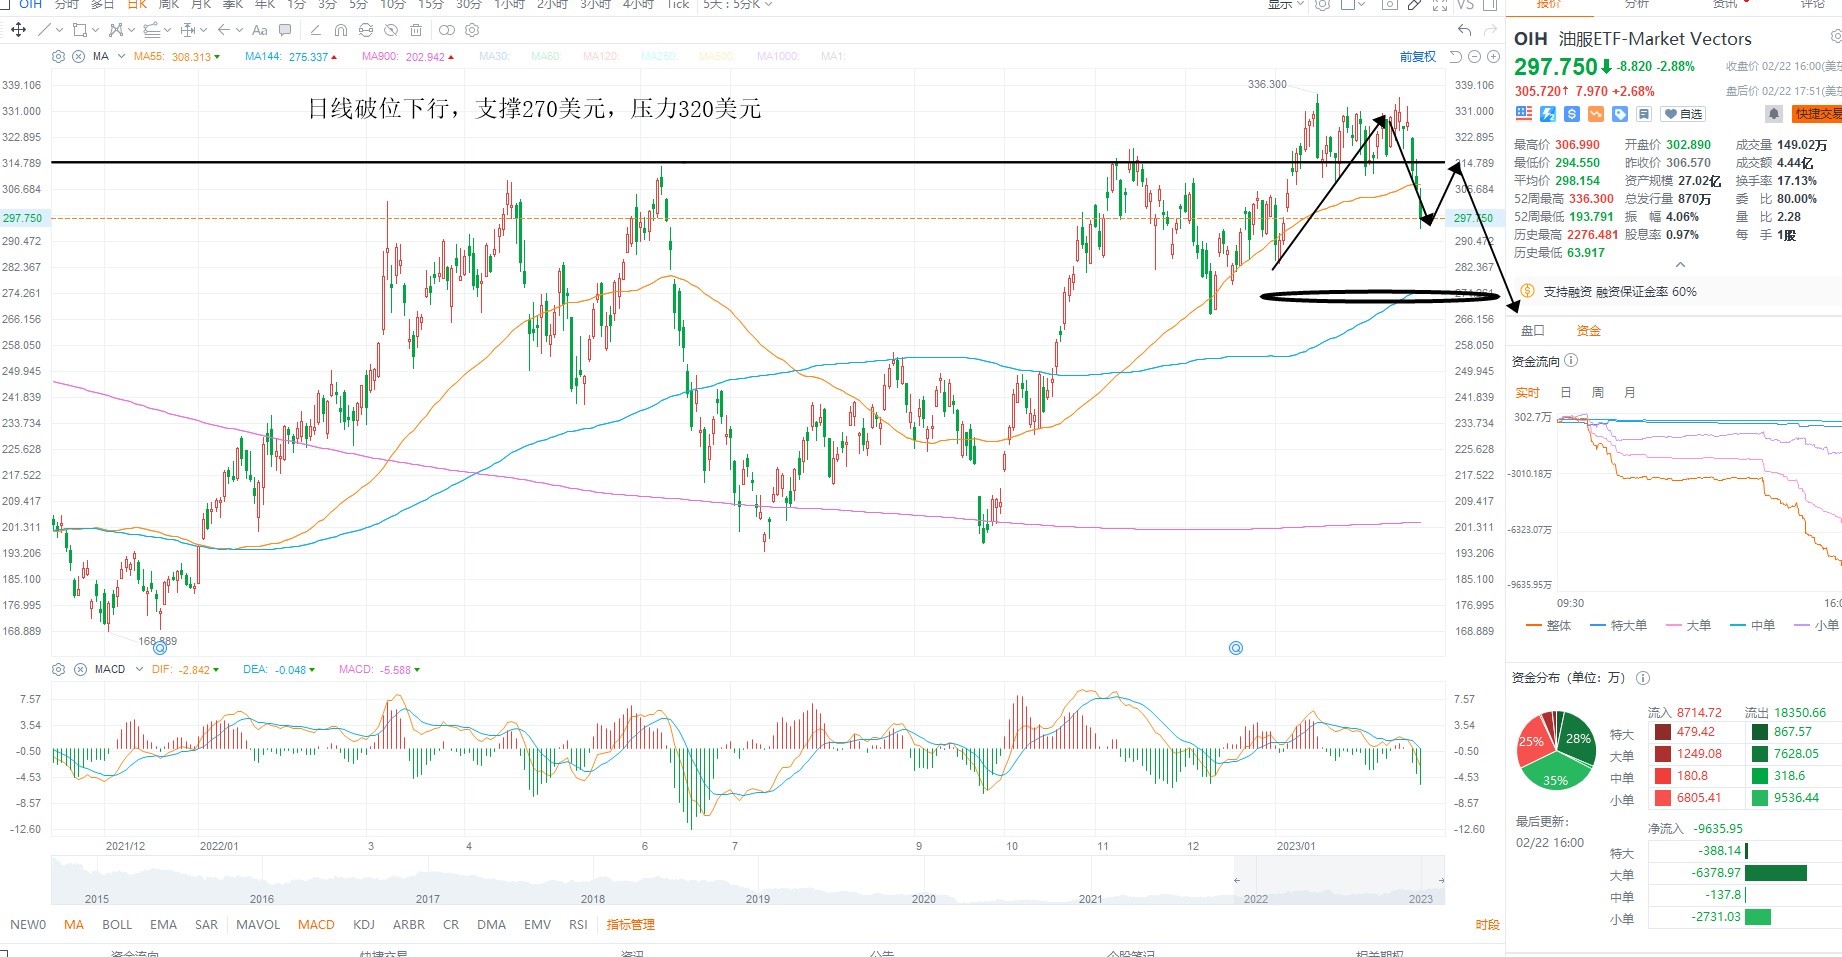1842x957 pixels.
Task: Enable the faded MA60 line
Action: point(545,56)
